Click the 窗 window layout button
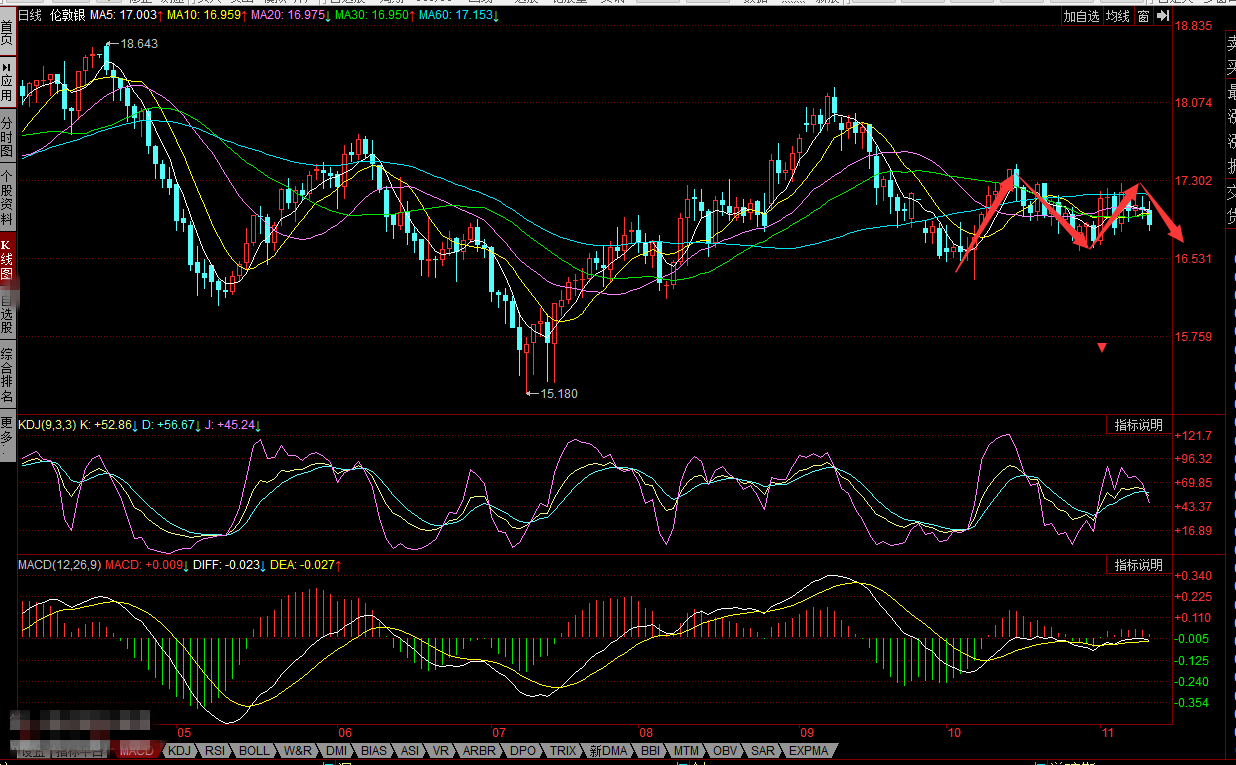The width and height of the screenshot is (1236, 765). point(1142,16)
